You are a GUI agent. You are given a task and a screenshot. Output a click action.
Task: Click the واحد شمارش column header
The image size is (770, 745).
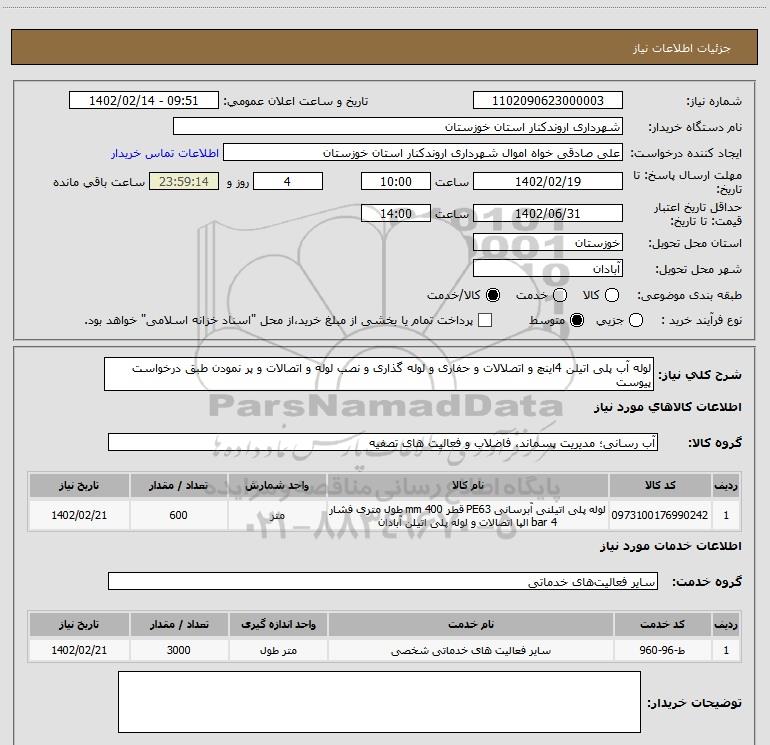point(277,485)
